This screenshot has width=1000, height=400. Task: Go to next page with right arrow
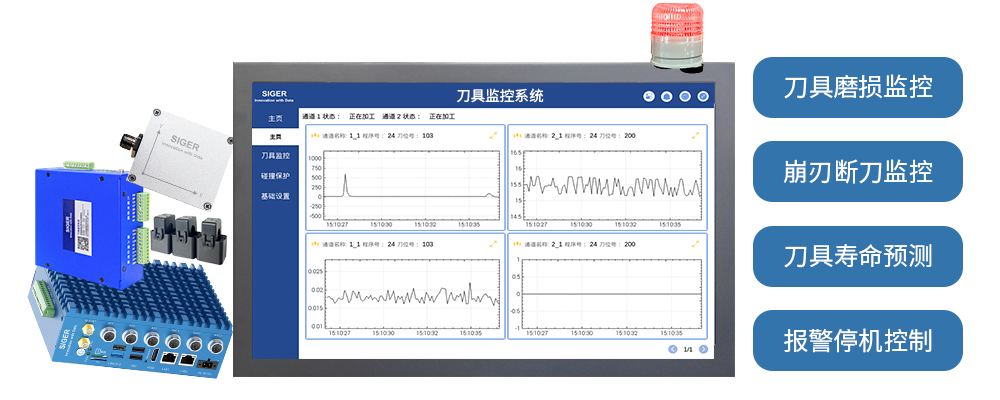click(704, 349)
